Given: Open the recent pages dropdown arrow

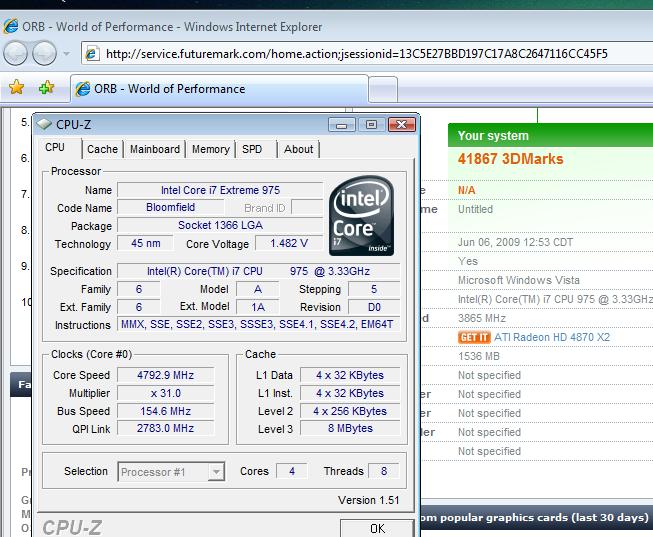Looking at the screenshot, I should [66, 54].
